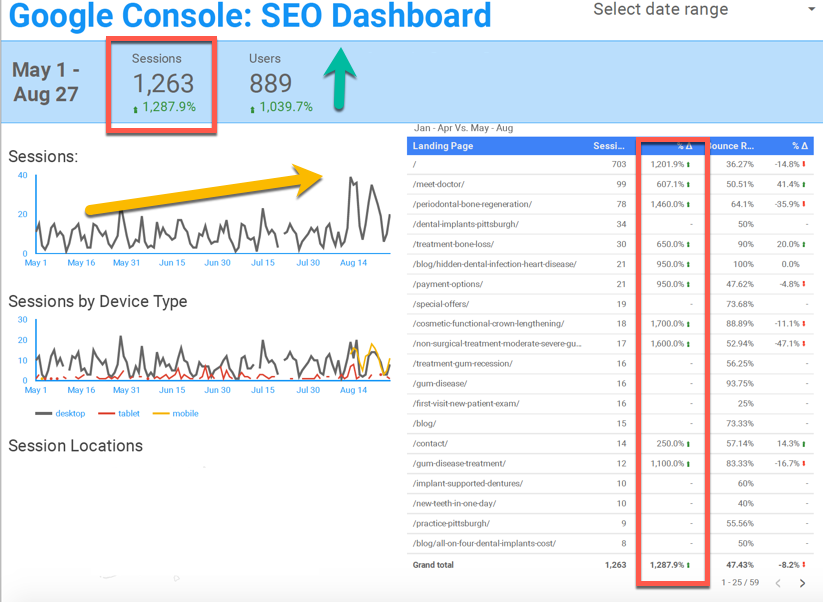
Task: Click the 703 sessions cell
Action: coord(619,164)
